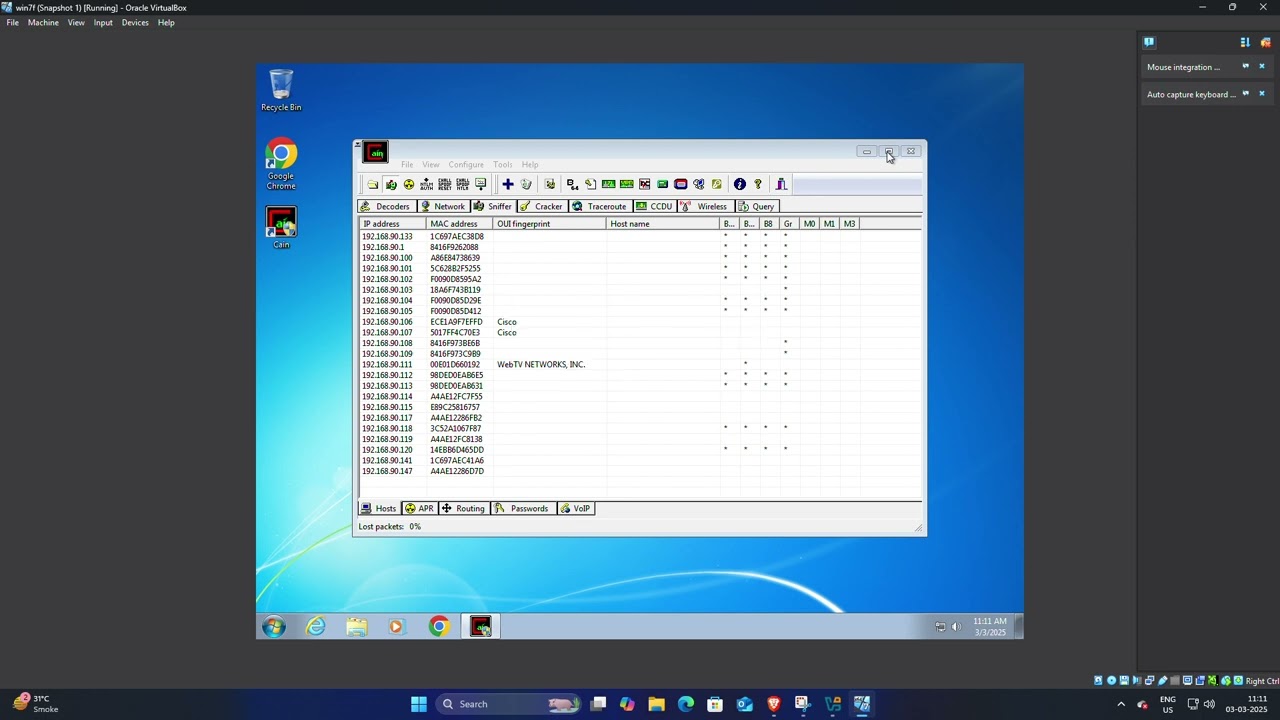Open the Windows 7 Start button
Image resolution: width=1280 pixels, height=720 pixels.
pos(274,627)
